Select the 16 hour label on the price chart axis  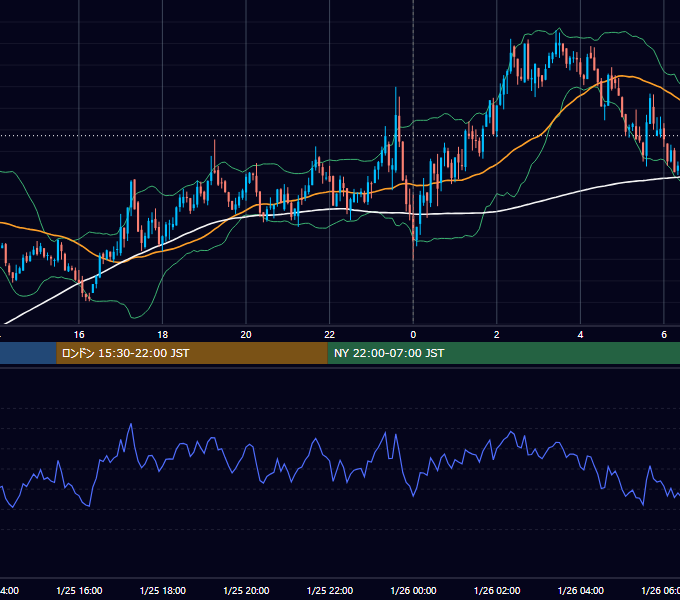point(79,335)
